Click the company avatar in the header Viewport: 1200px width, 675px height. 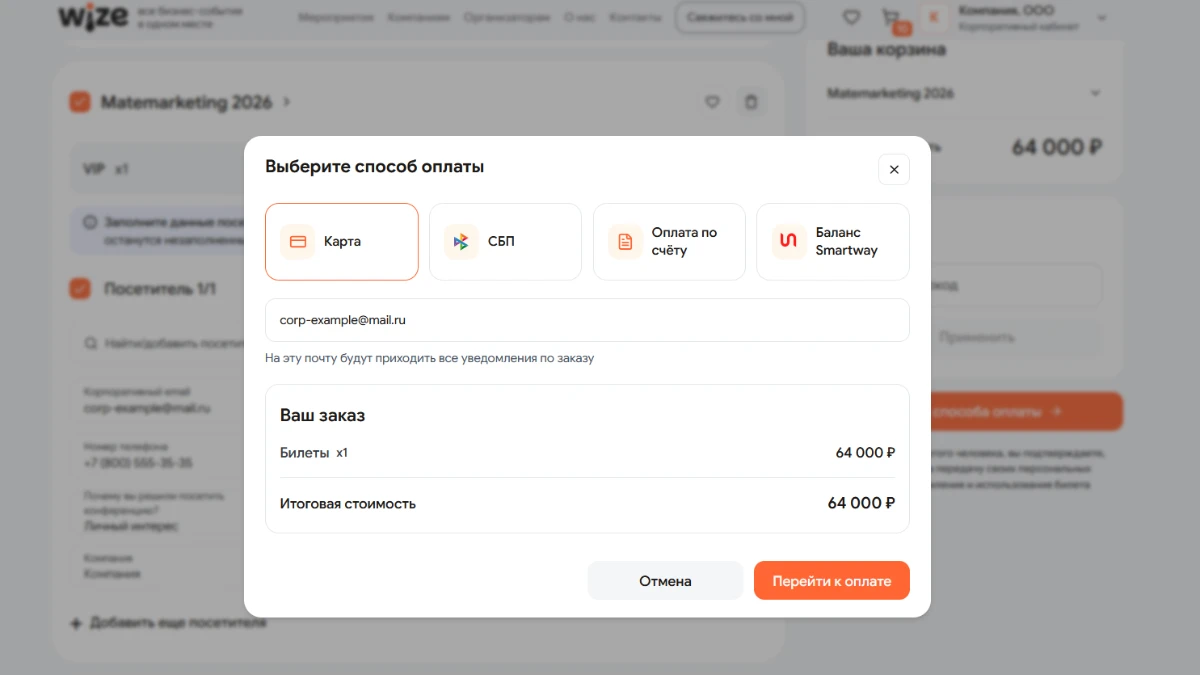(x=935, y=18)
